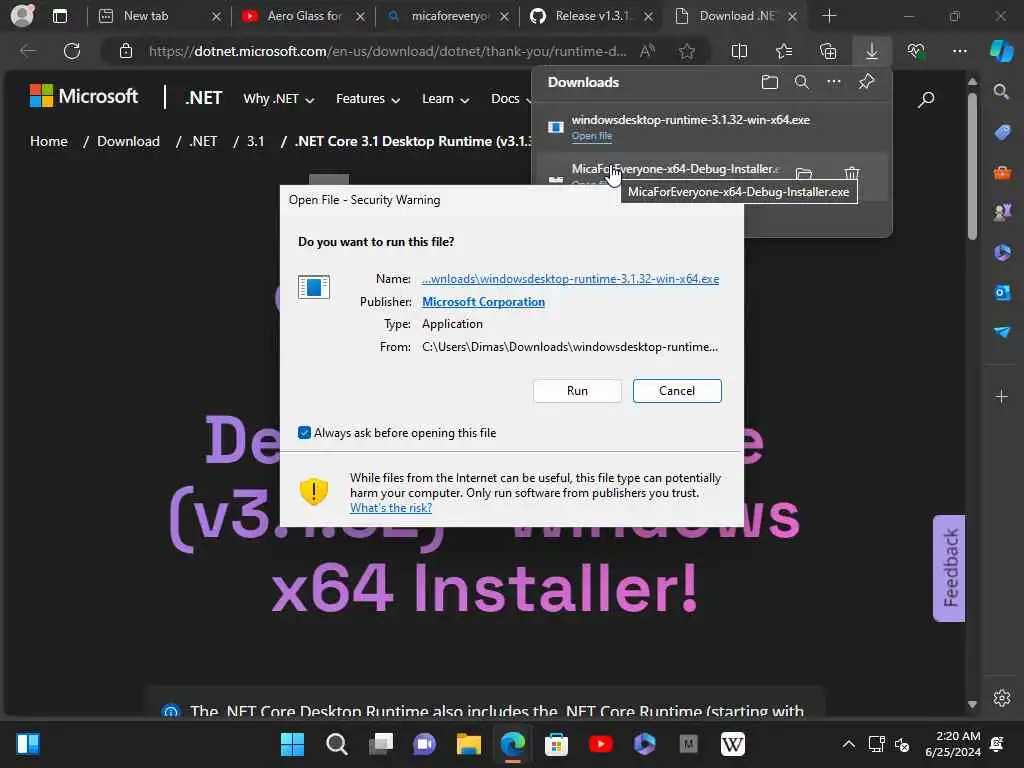Viewport: 1024px width, 768px height.
Task: Click the Microsoft logo
Action: 84,96
